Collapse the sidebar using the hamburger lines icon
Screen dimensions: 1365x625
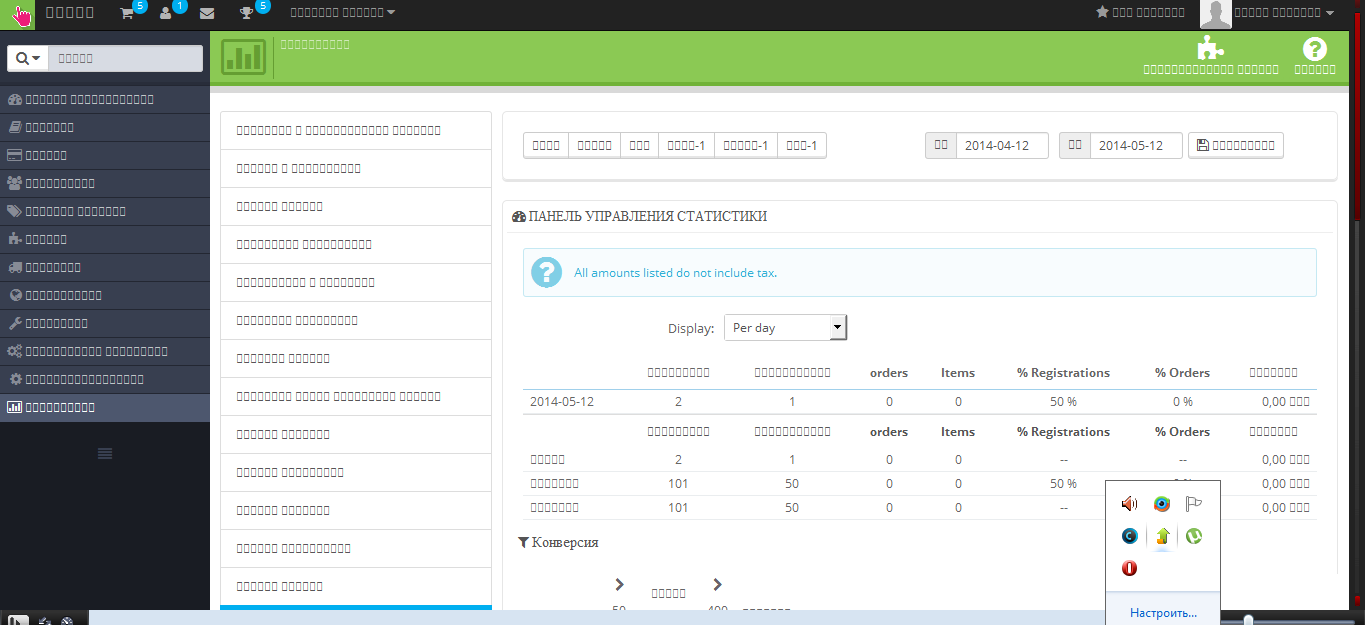click(x=105, y=454)
